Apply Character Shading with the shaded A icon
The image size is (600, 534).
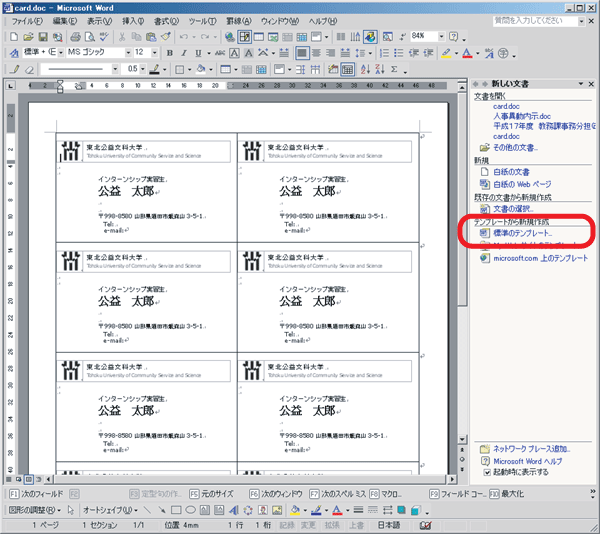(249, 53)
